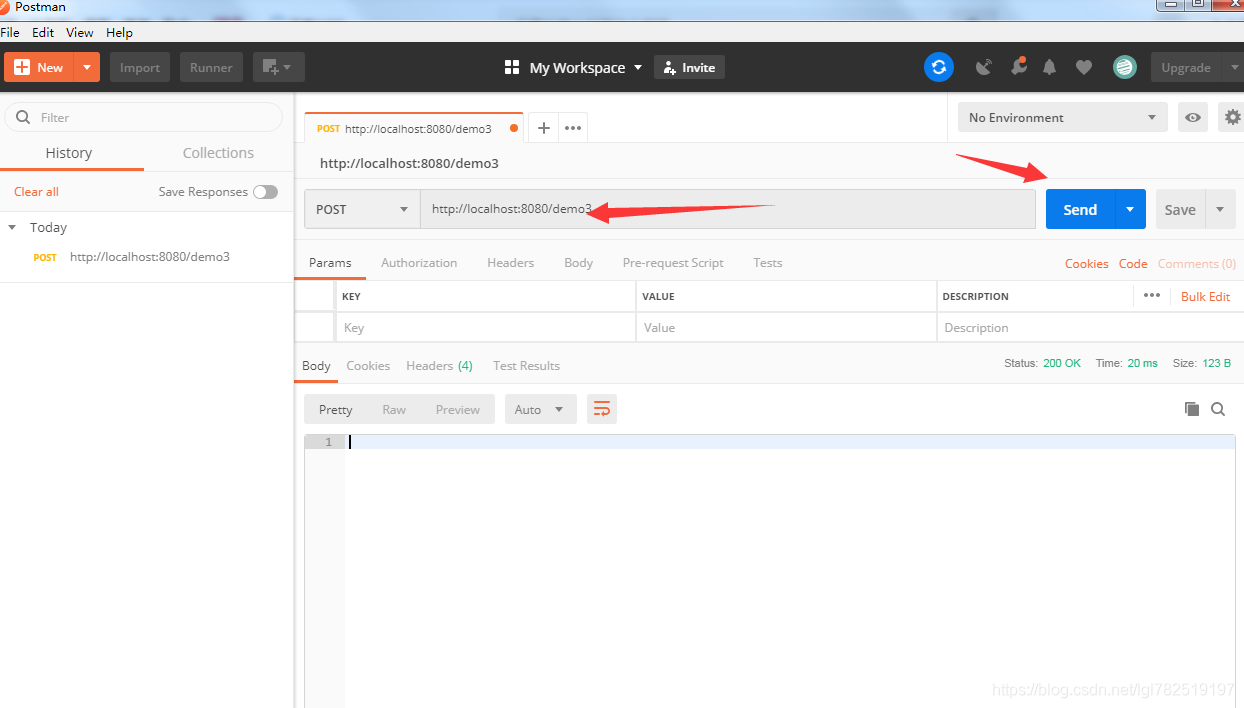Select the Pretty response view
The height and width of the screenshot is (708, 1244).
point(335,409)
